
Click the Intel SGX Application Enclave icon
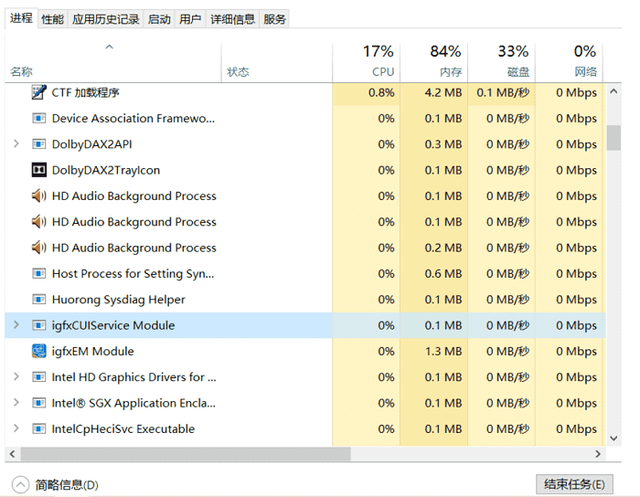point(39,403)
